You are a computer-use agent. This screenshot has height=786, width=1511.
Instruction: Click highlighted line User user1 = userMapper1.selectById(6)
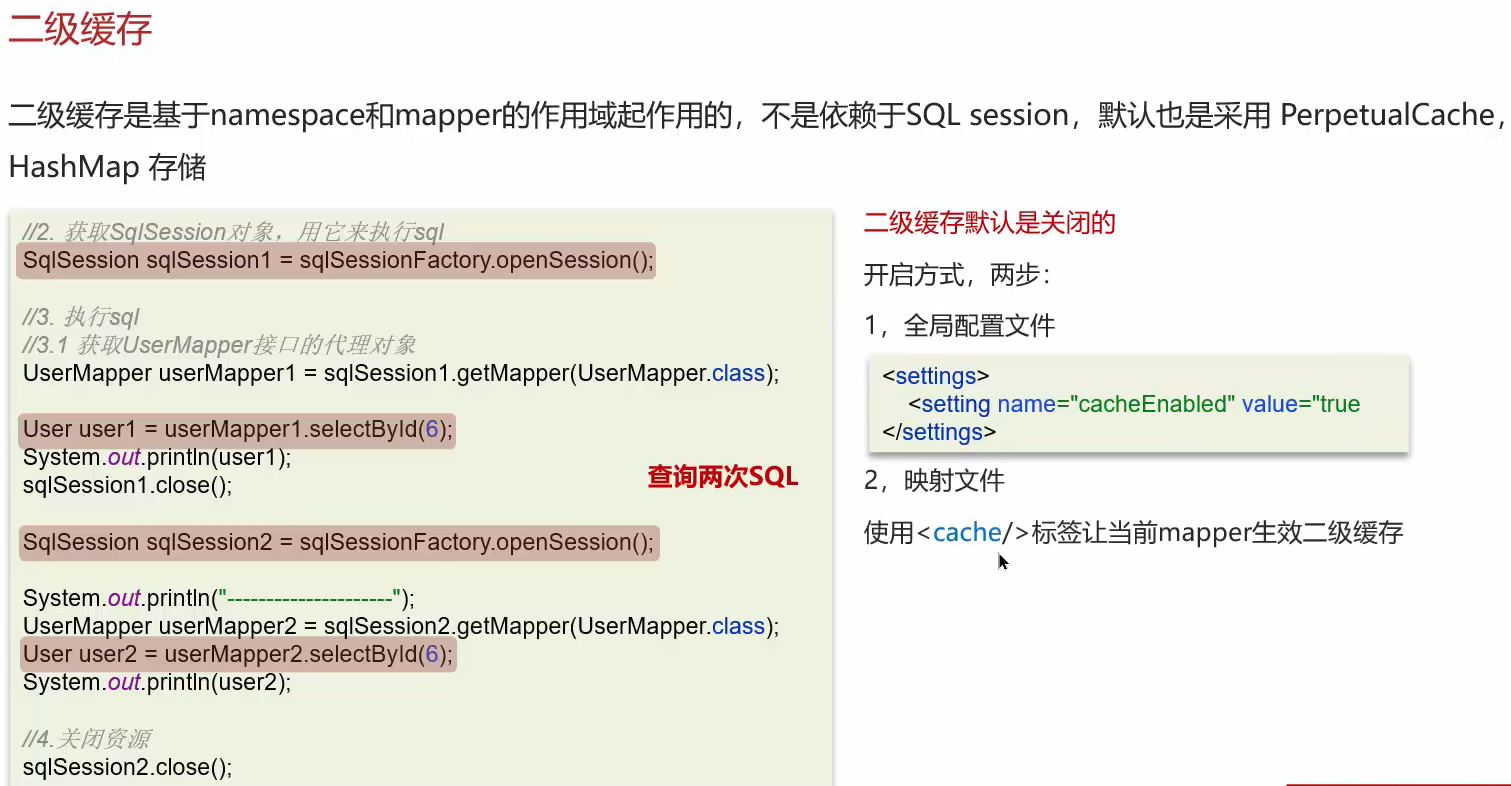pos(237,430)
